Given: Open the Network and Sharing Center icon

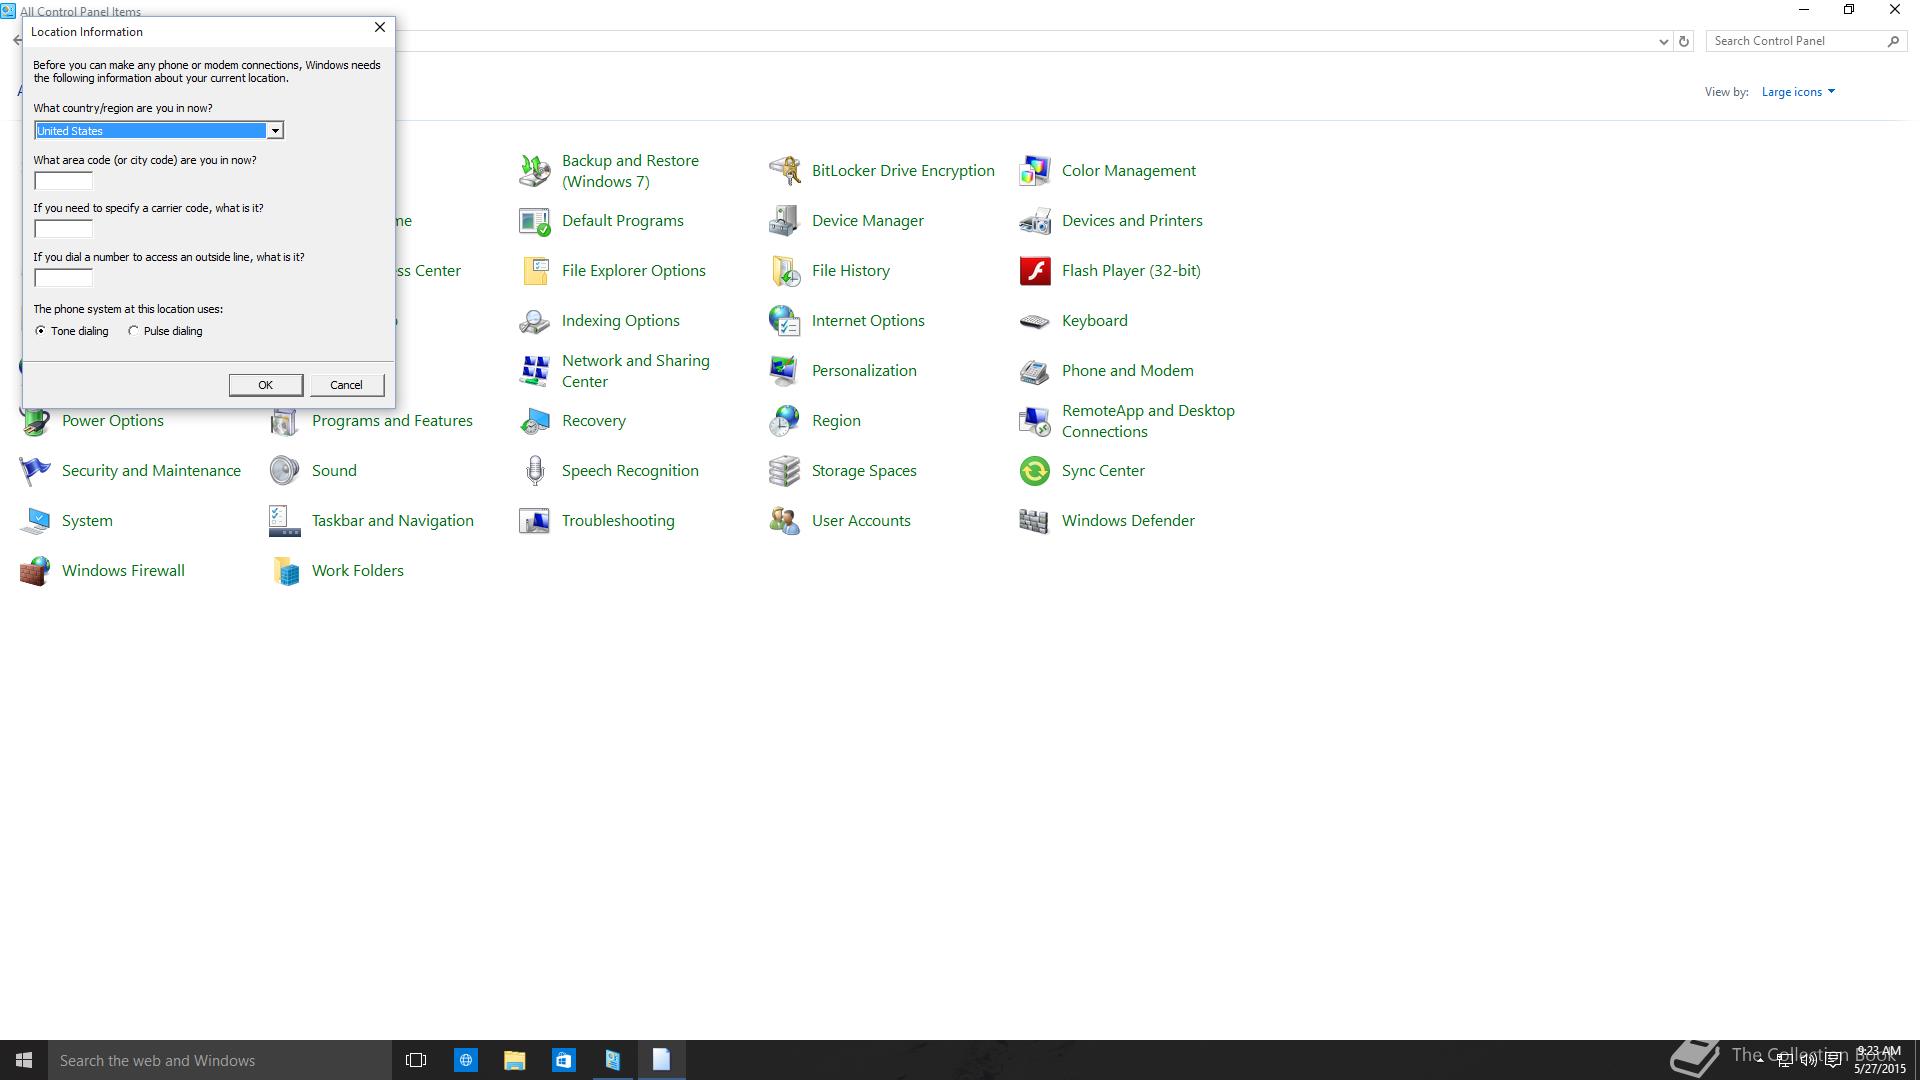Looking at the screenshot, I should coord(535,371).
